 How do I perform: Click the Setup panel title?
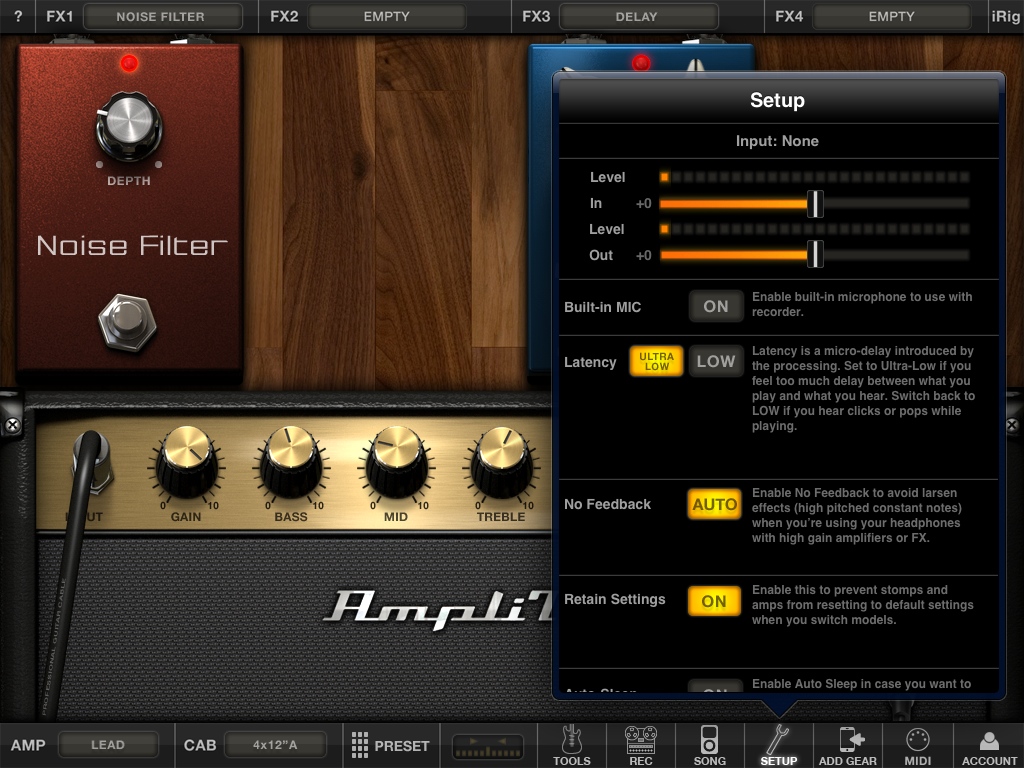pyautogui.click(x=777, y=100)
